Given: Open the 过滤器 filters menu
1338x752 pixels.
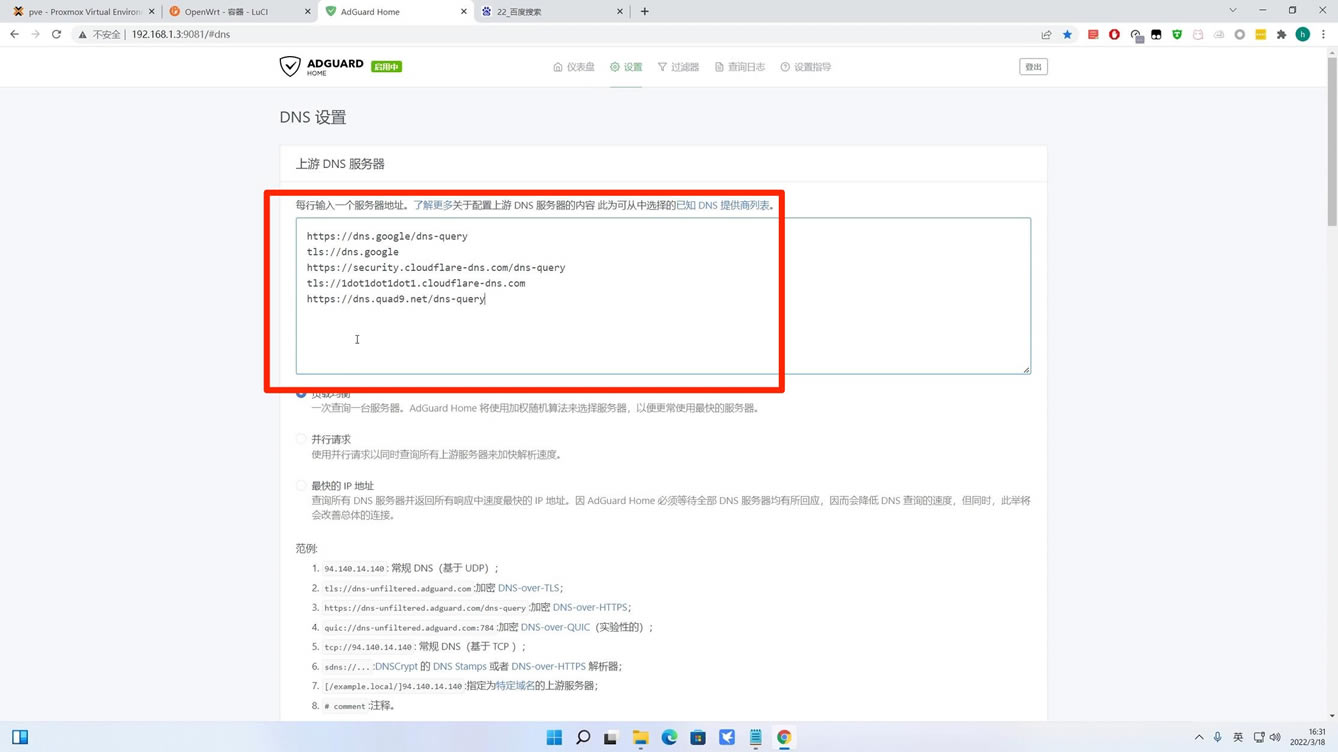Looking at the screenshot, I should click(x=678, y=67).
